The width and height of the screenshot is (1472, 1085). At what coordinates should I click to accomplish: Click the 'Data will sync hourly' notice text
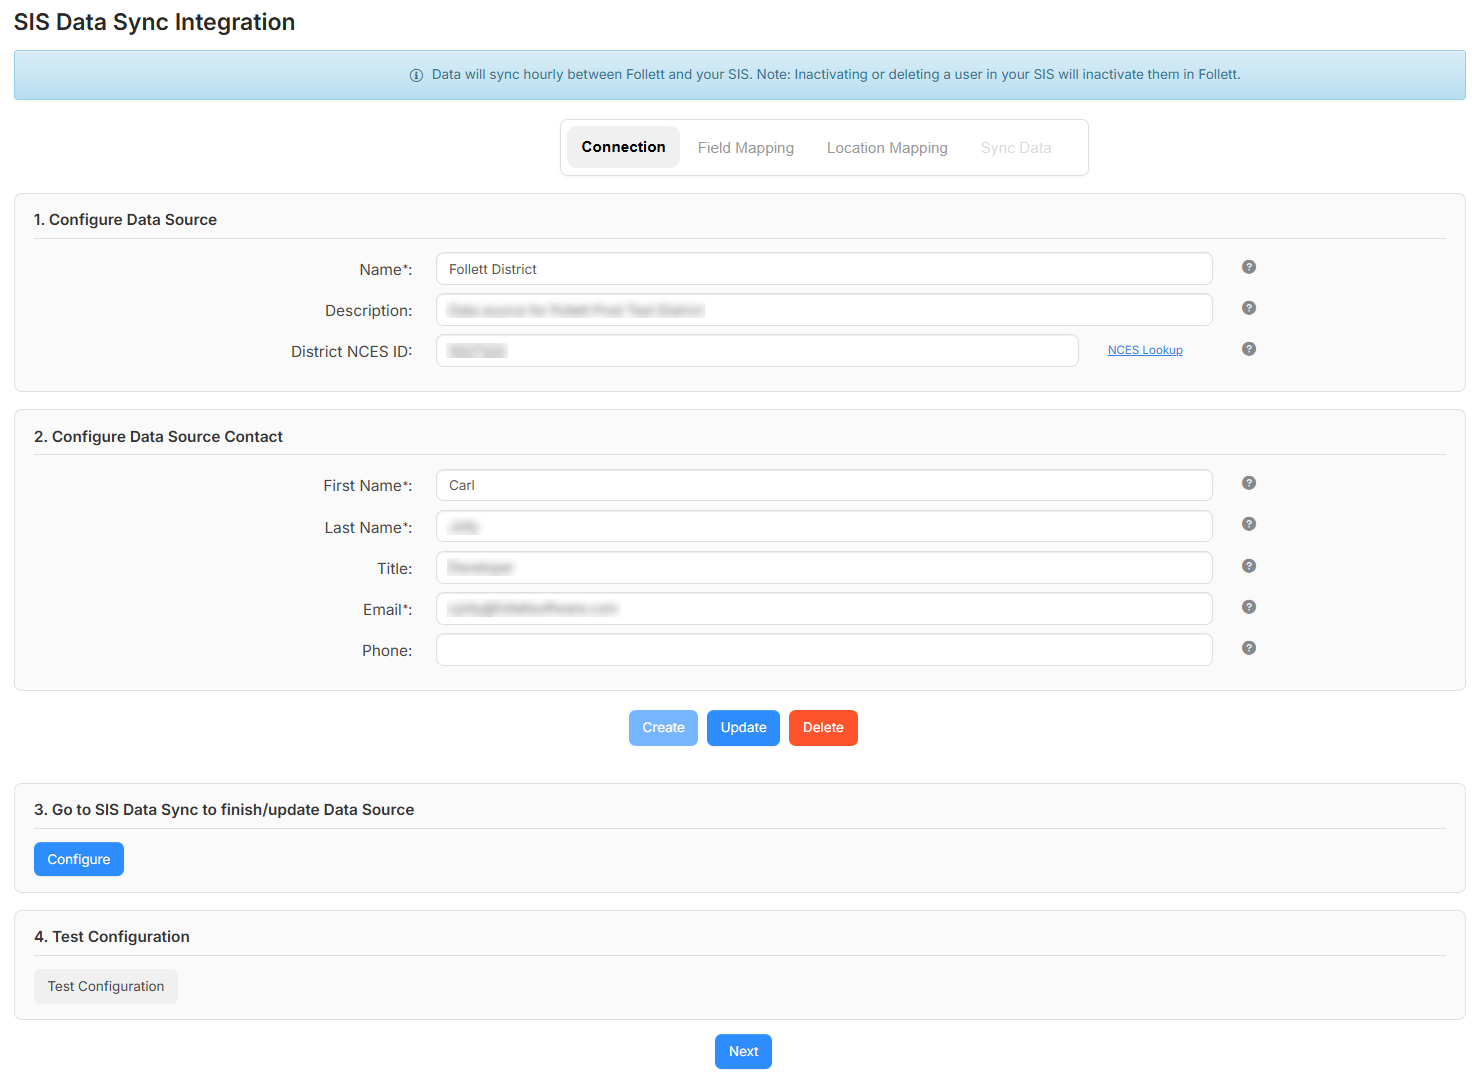(836, 75)
